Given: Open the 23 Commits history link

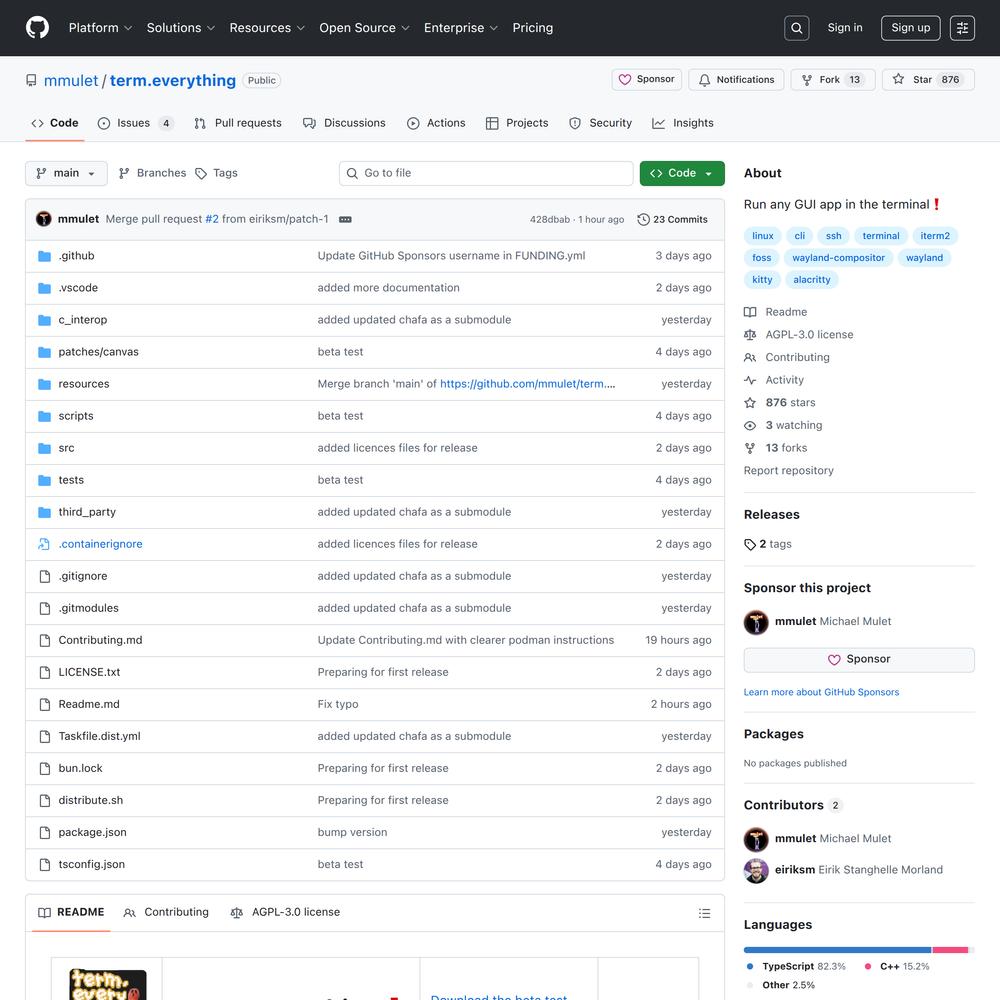Looking at the screenshot, I should point(673,219).
